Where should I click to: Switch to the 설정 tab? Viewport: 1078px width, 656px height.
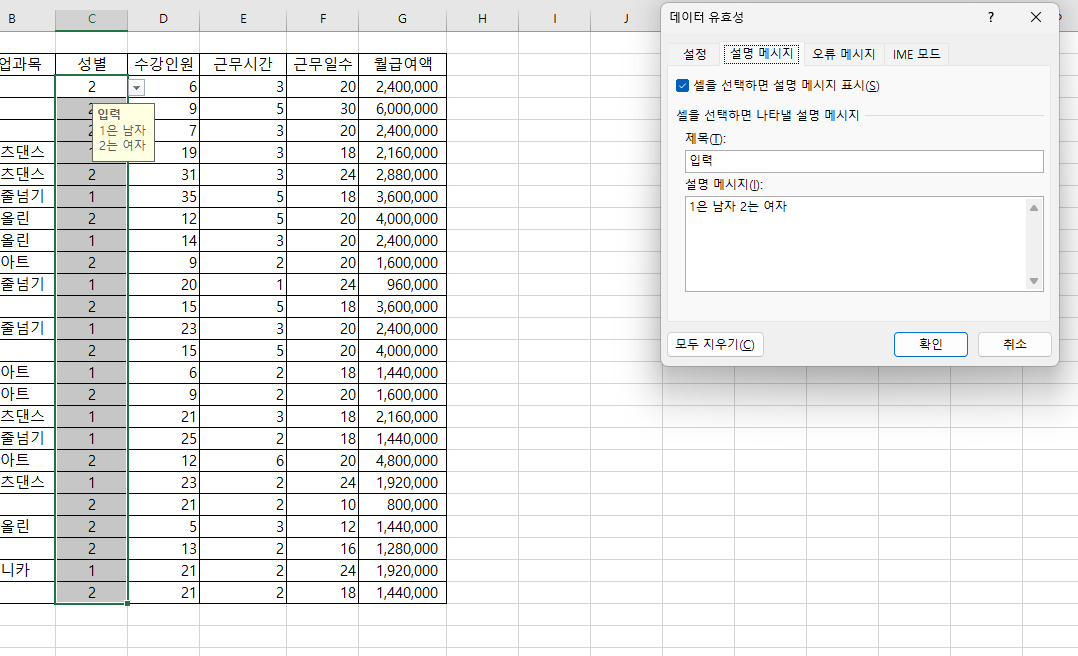tap(694, 54)
